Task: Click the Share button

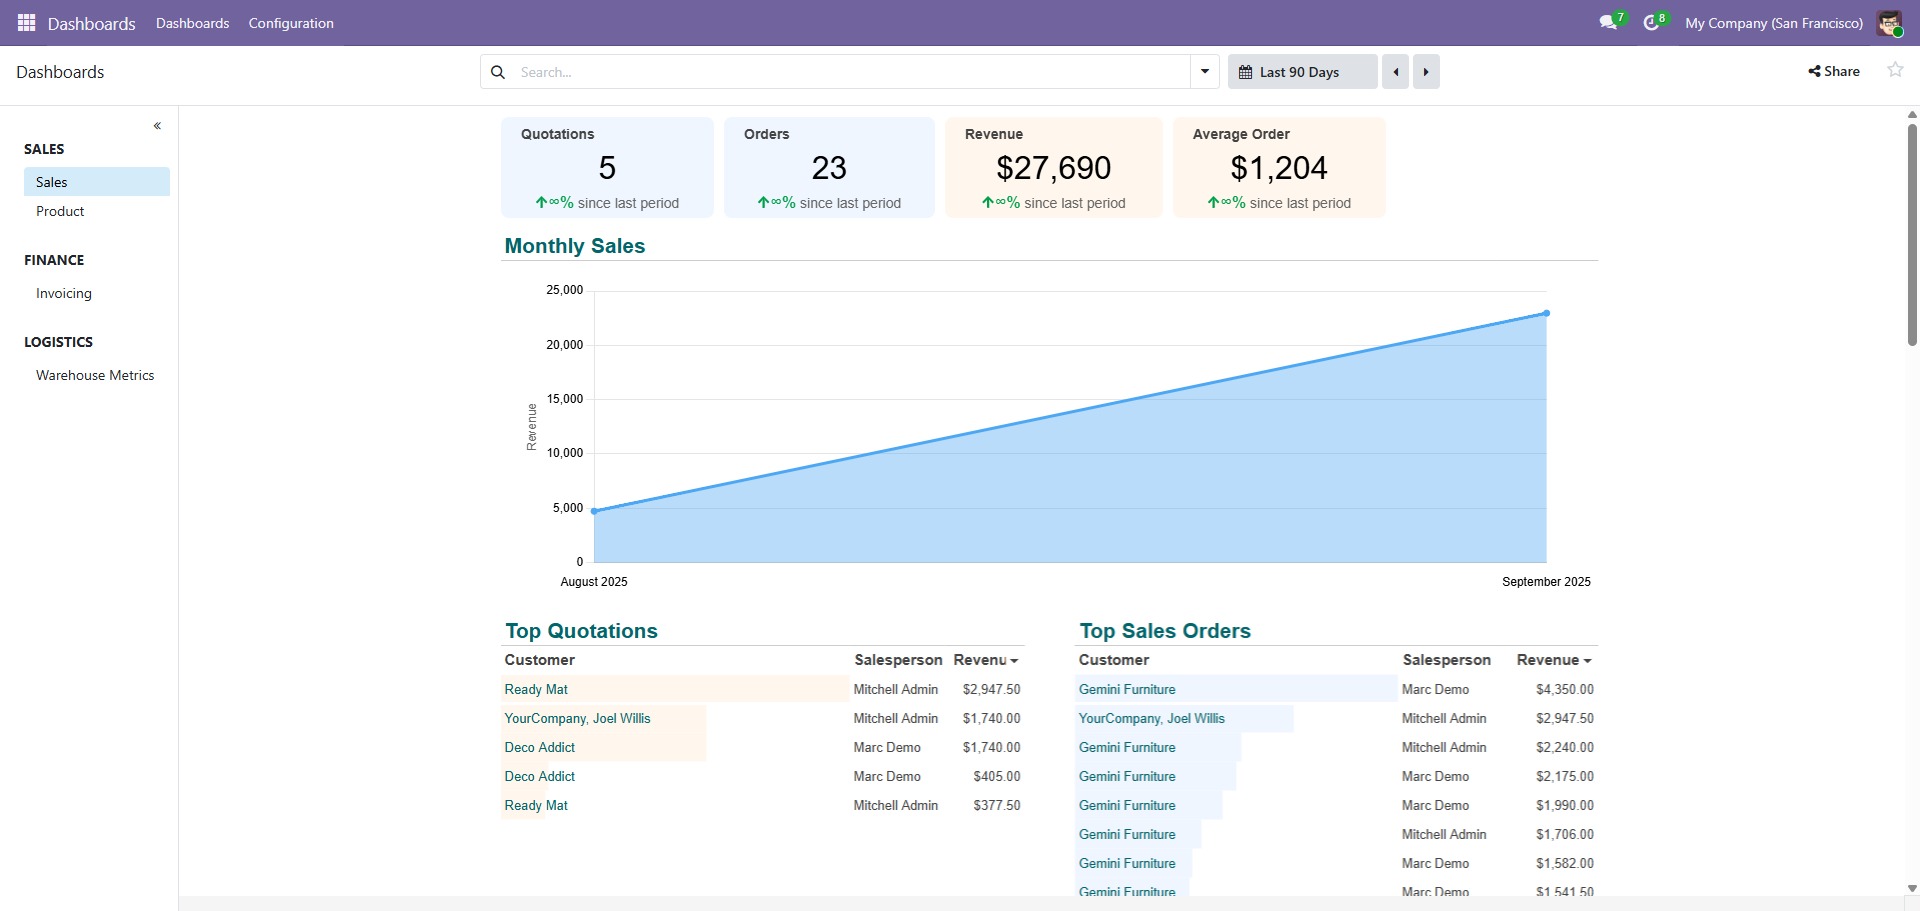Action: (x=1834, y=71)
